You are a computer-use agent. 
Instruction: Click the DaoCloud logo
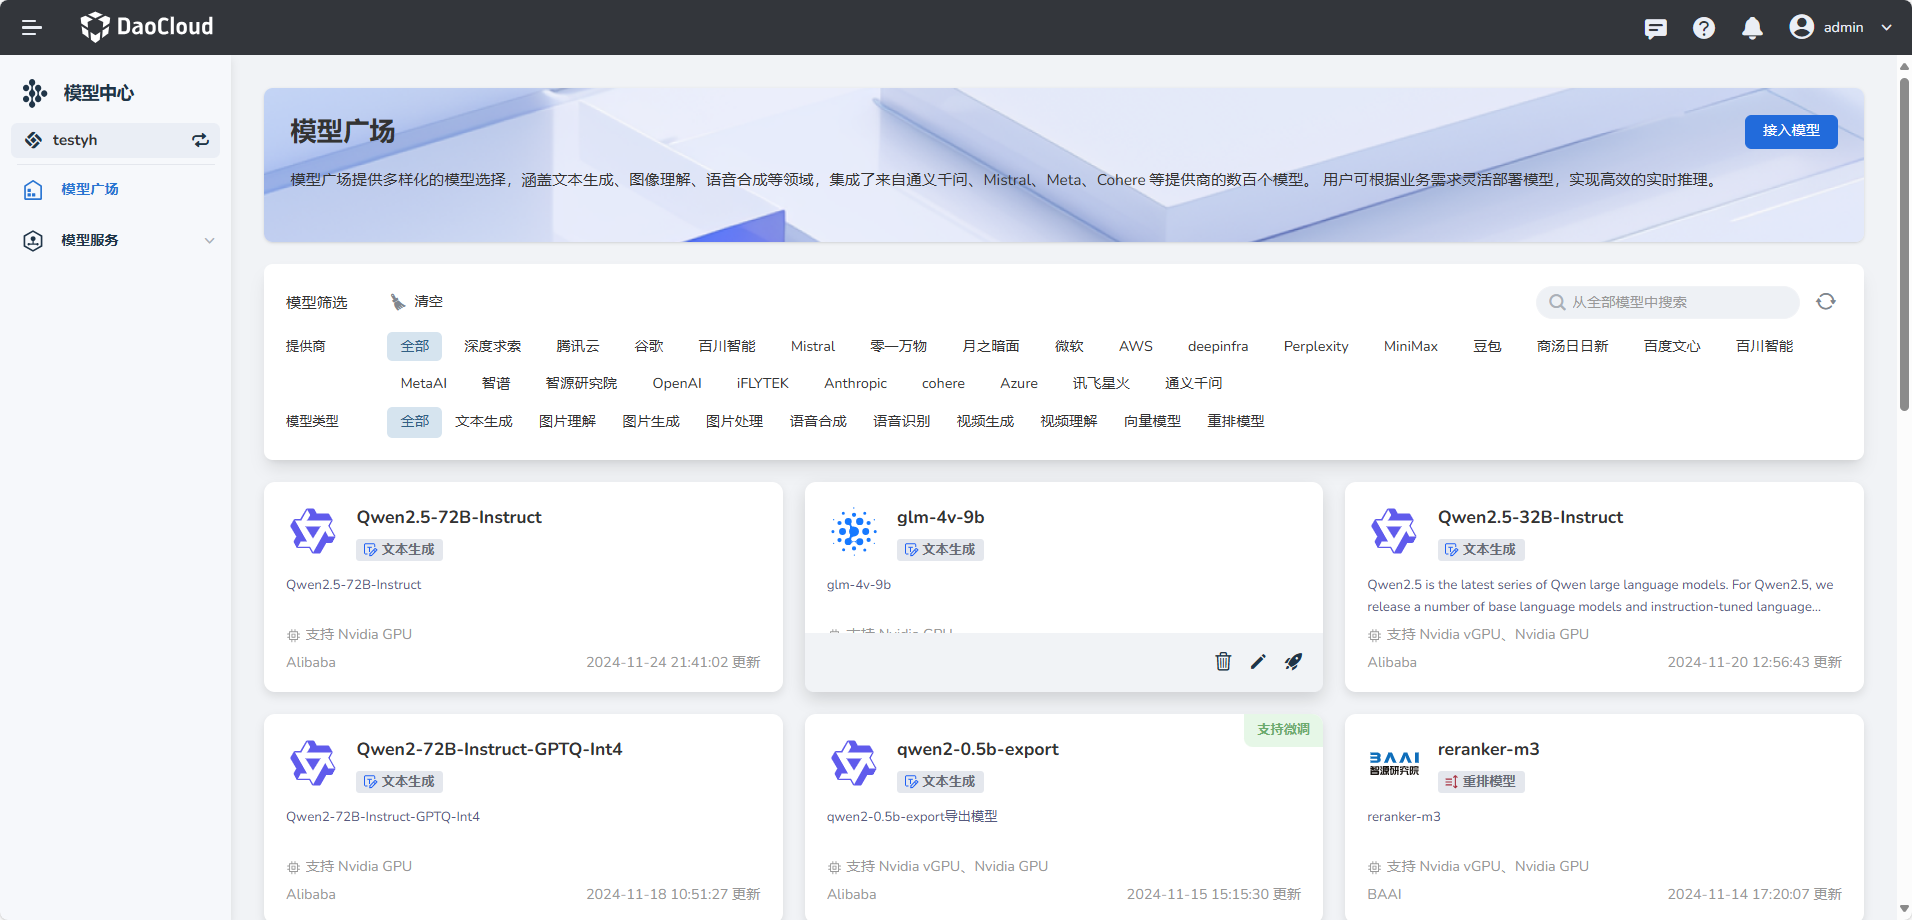(147, 27)
